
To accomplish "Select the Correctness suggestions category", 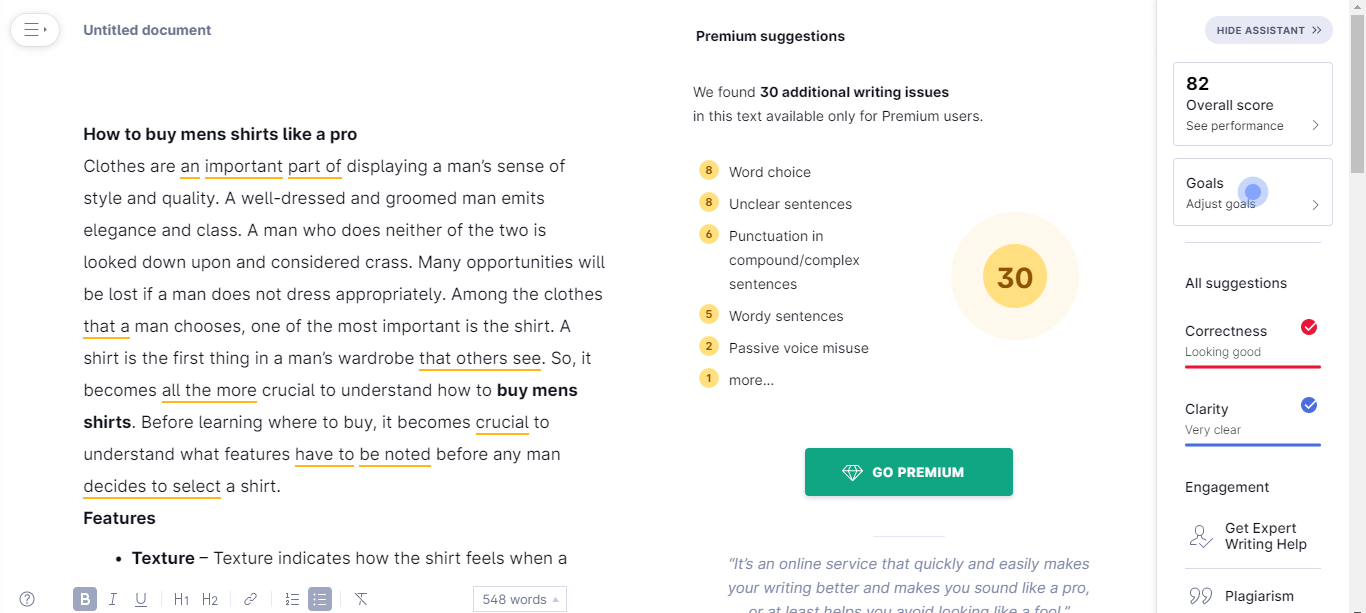I will coord(1253,340).
